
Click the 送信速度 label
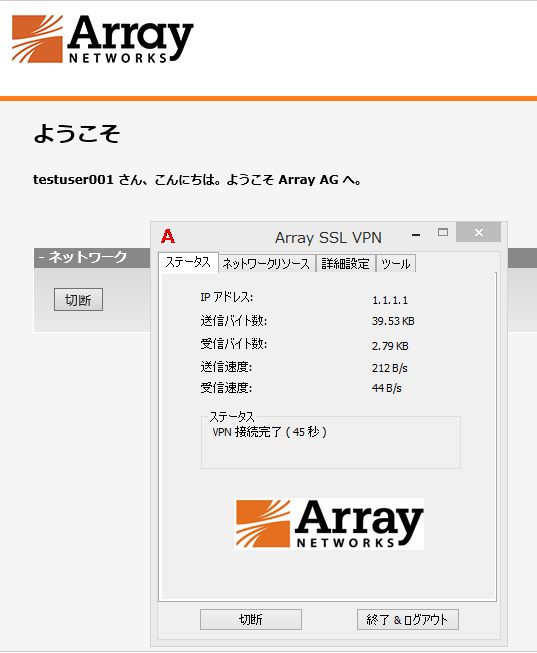pos(226,366)
